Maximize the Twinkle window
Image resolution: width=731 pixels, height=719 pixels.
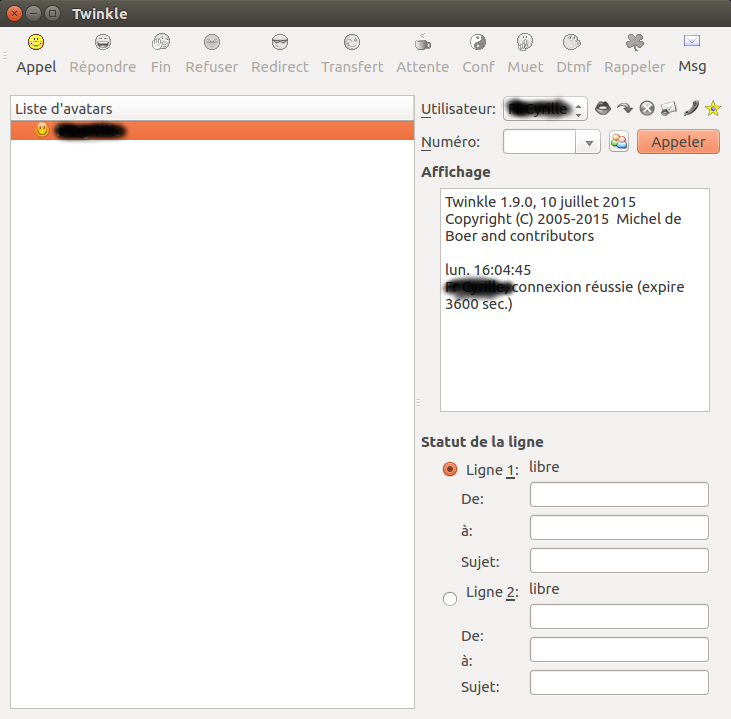(x=53, y=14)
